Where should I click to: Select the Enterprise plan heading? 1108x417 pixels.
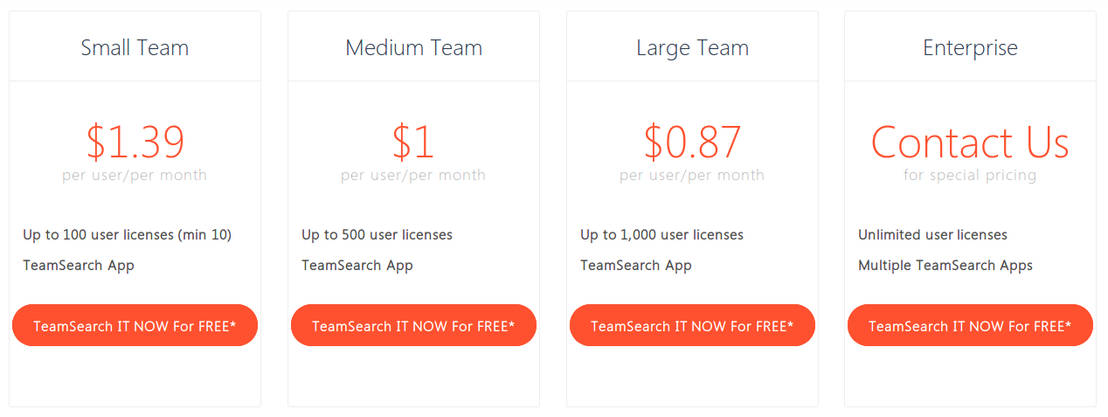(970, 47)
